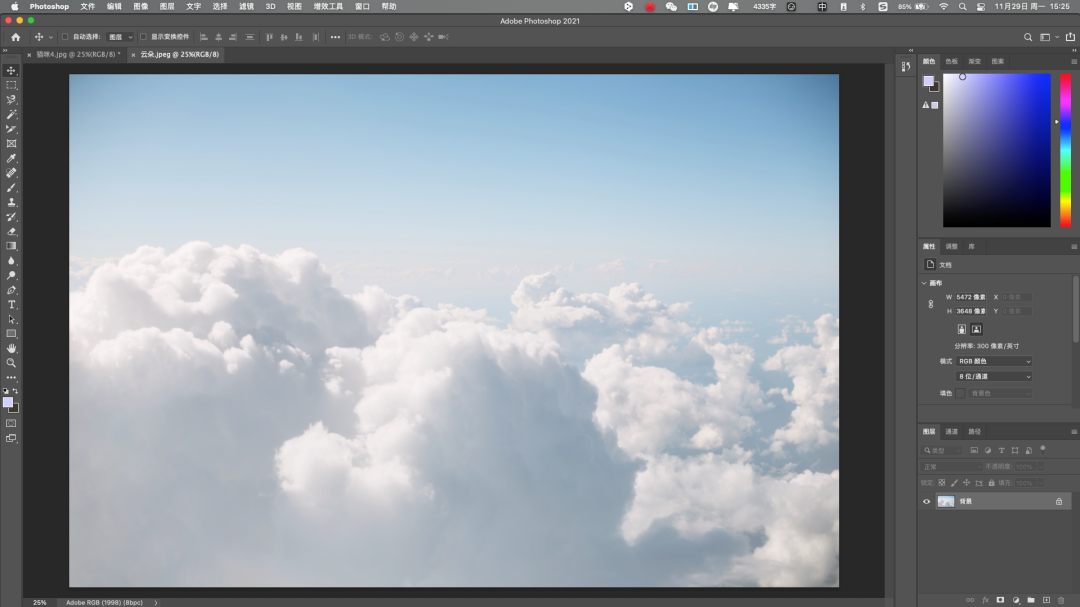Screen dimensions: 1080x607
Task: Select the Clone Stamp tool
Action: (12, 202)
